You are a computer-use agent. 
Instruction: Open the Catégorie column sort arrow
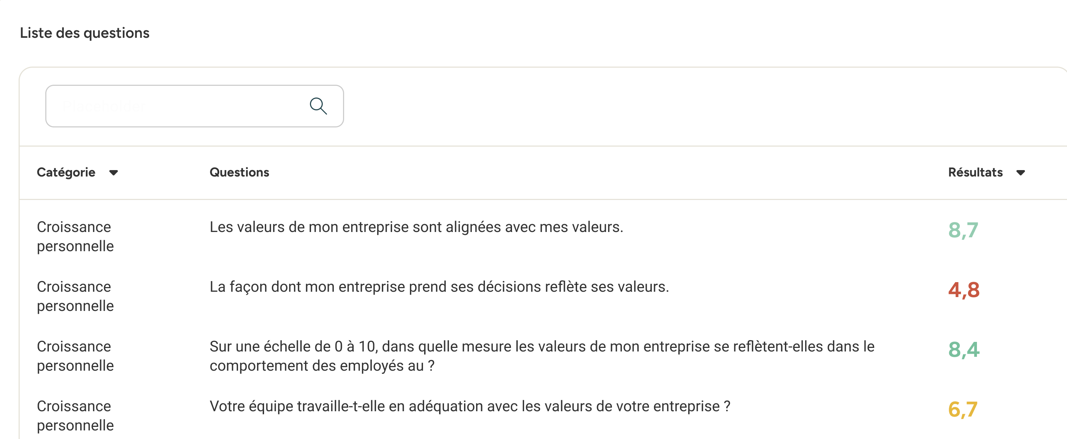tap(114, 173)
